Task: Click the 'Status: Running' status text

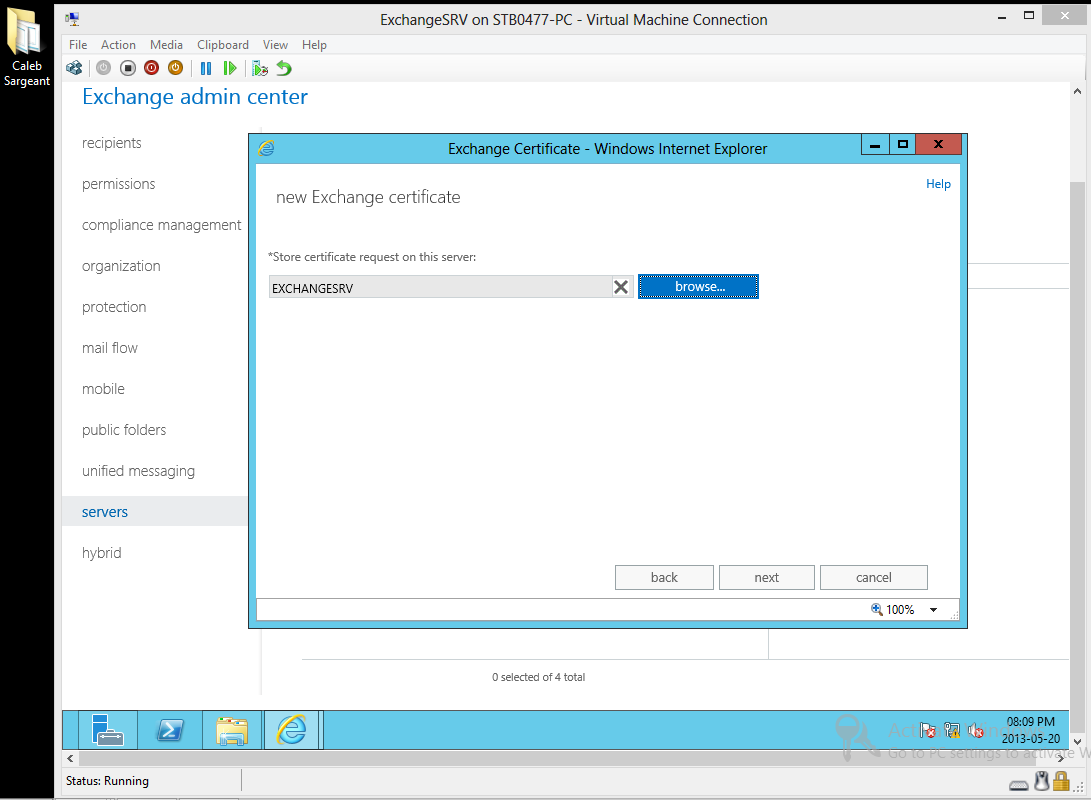Action: tap(107, 781)
